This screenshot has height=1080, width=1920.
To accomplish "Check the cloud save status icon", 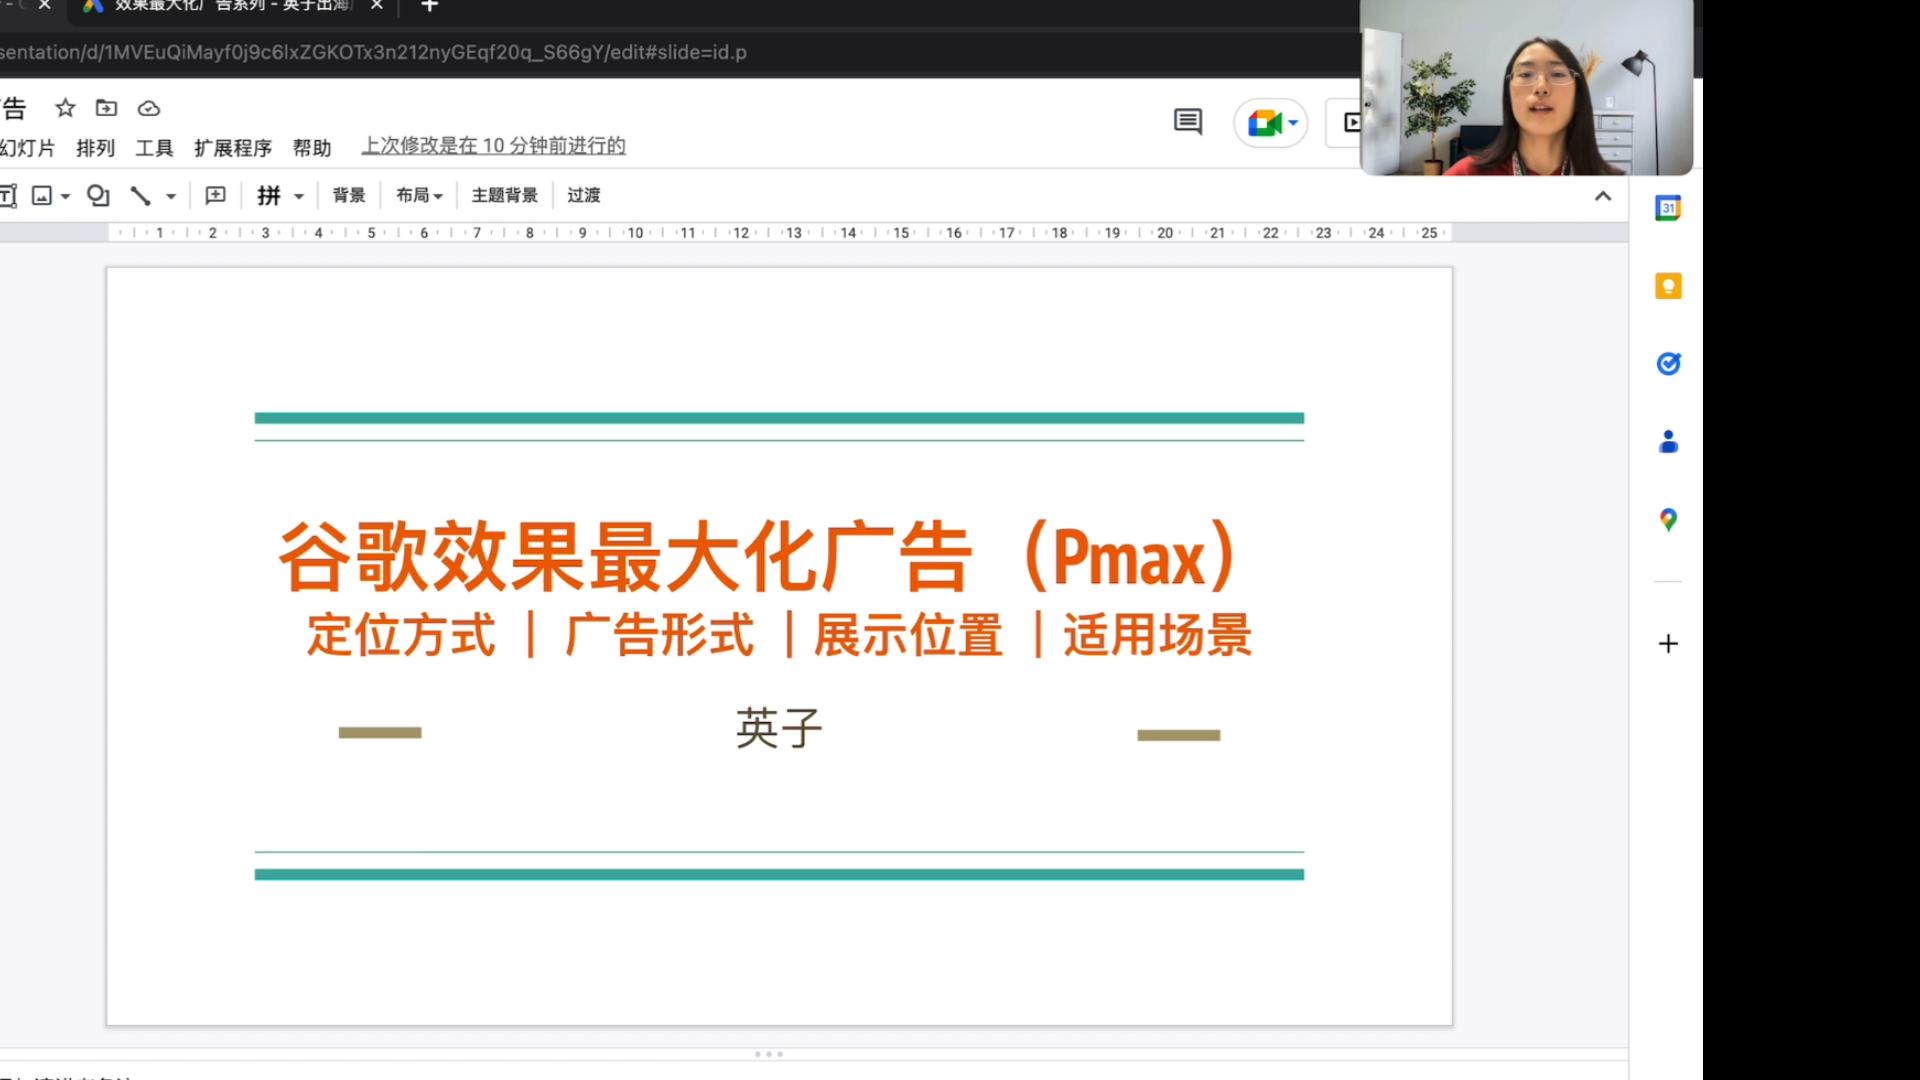I will (x=148, y=108).
